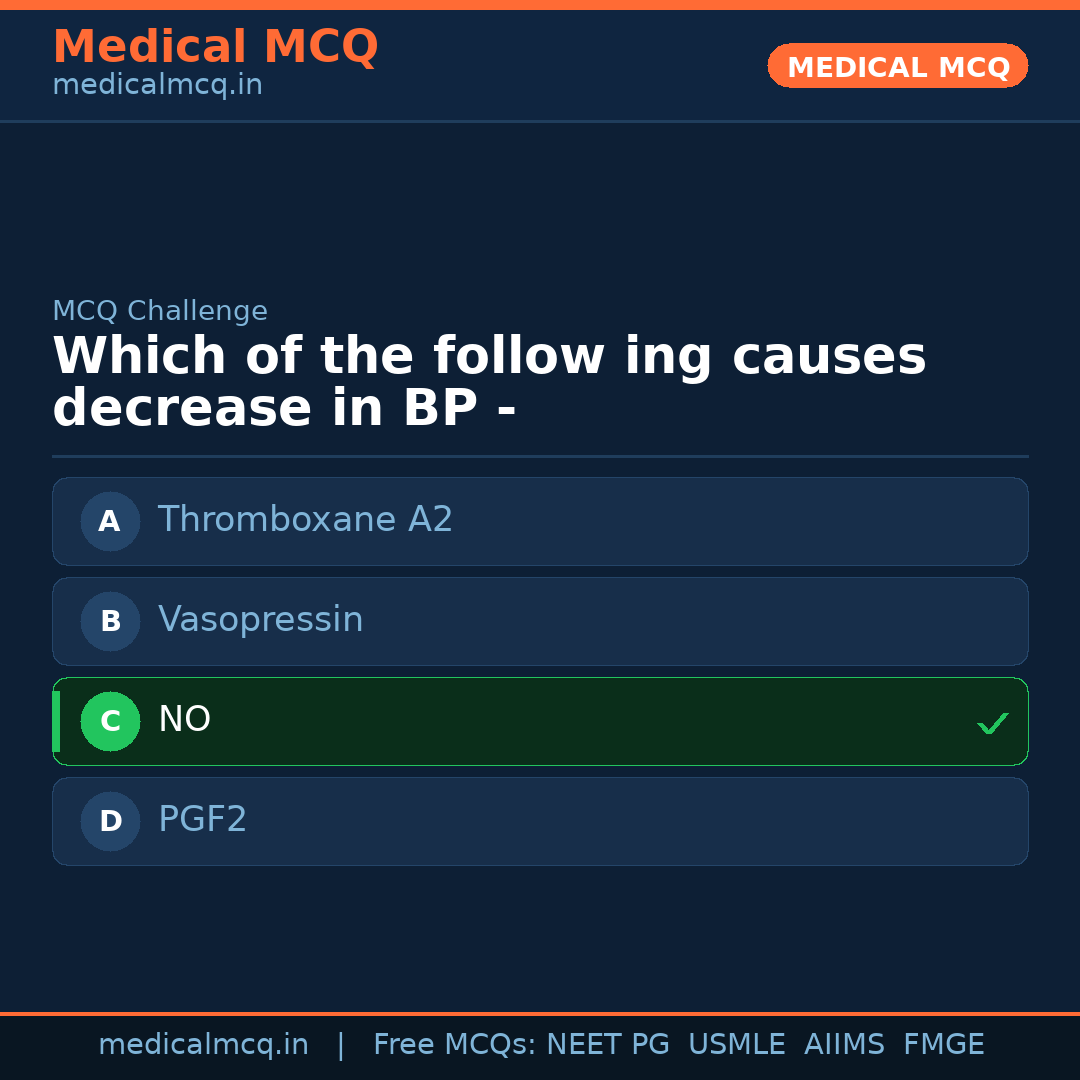
Task: Open the USMLE section
Action: (737, 1044)
